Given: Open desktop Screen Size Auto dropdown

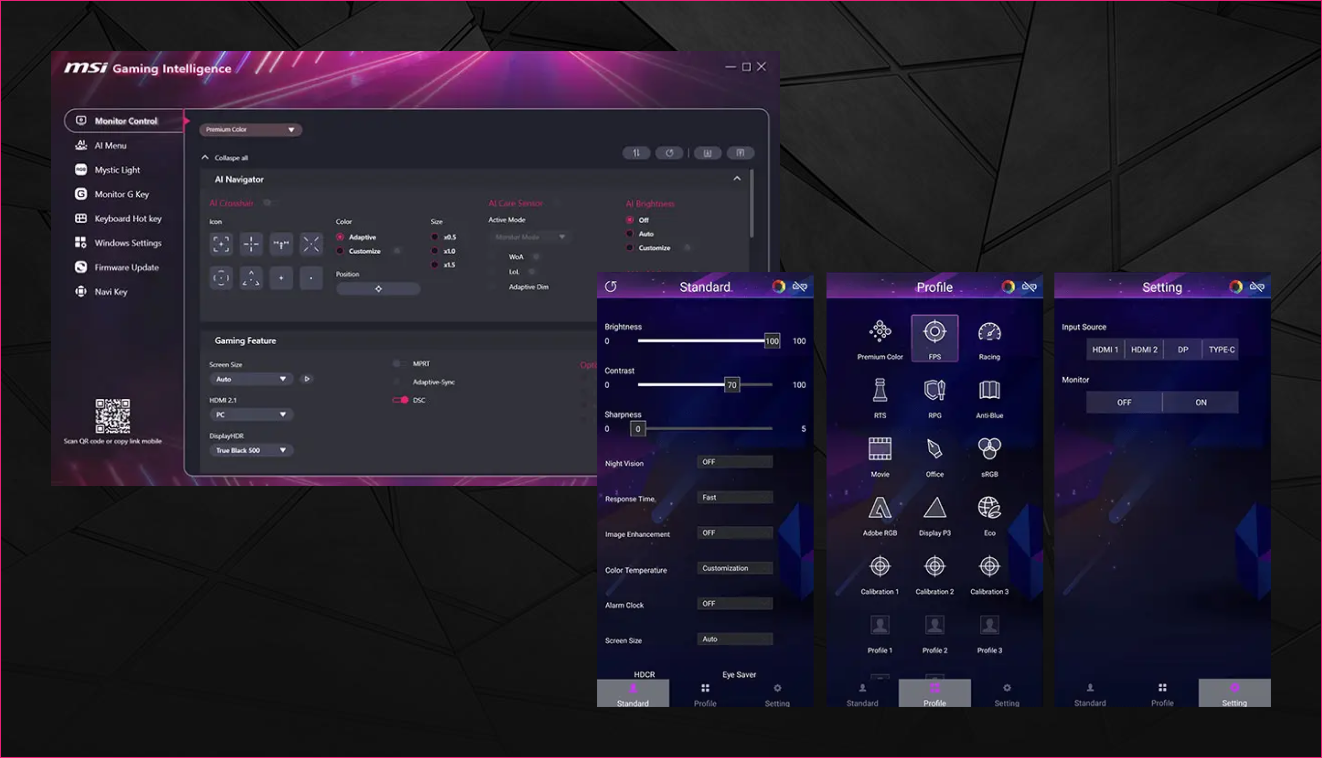Looking at the screenshot, I should (x=251, y=379).
